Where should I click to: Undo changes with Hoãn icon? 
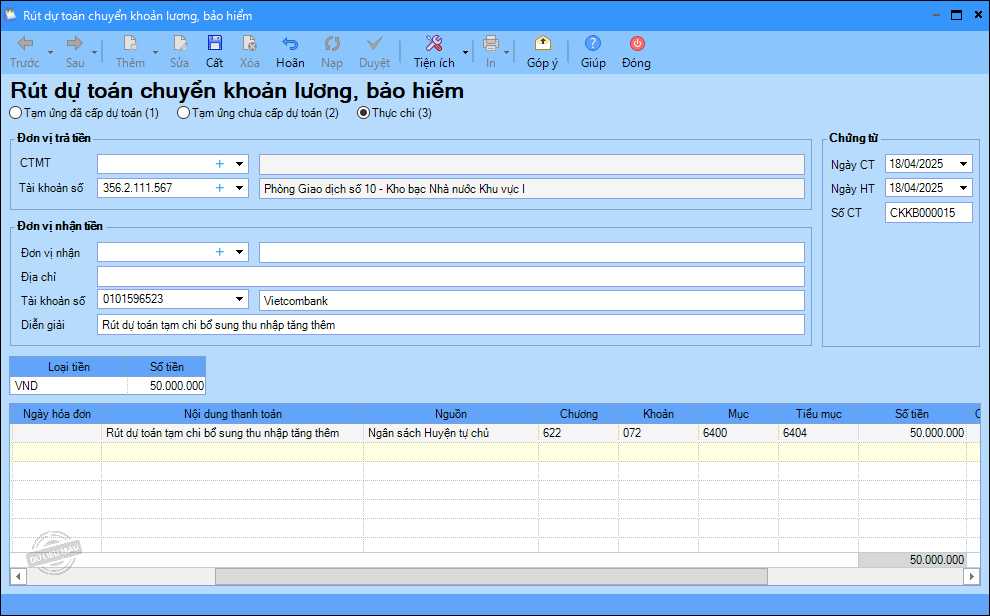[290, 44]
